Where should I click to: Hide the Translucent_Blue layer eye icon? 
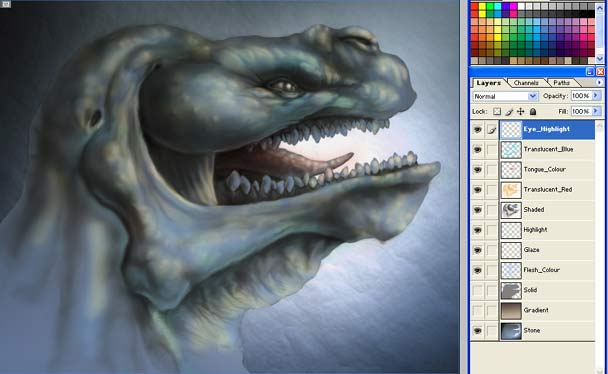click(477, 150)
